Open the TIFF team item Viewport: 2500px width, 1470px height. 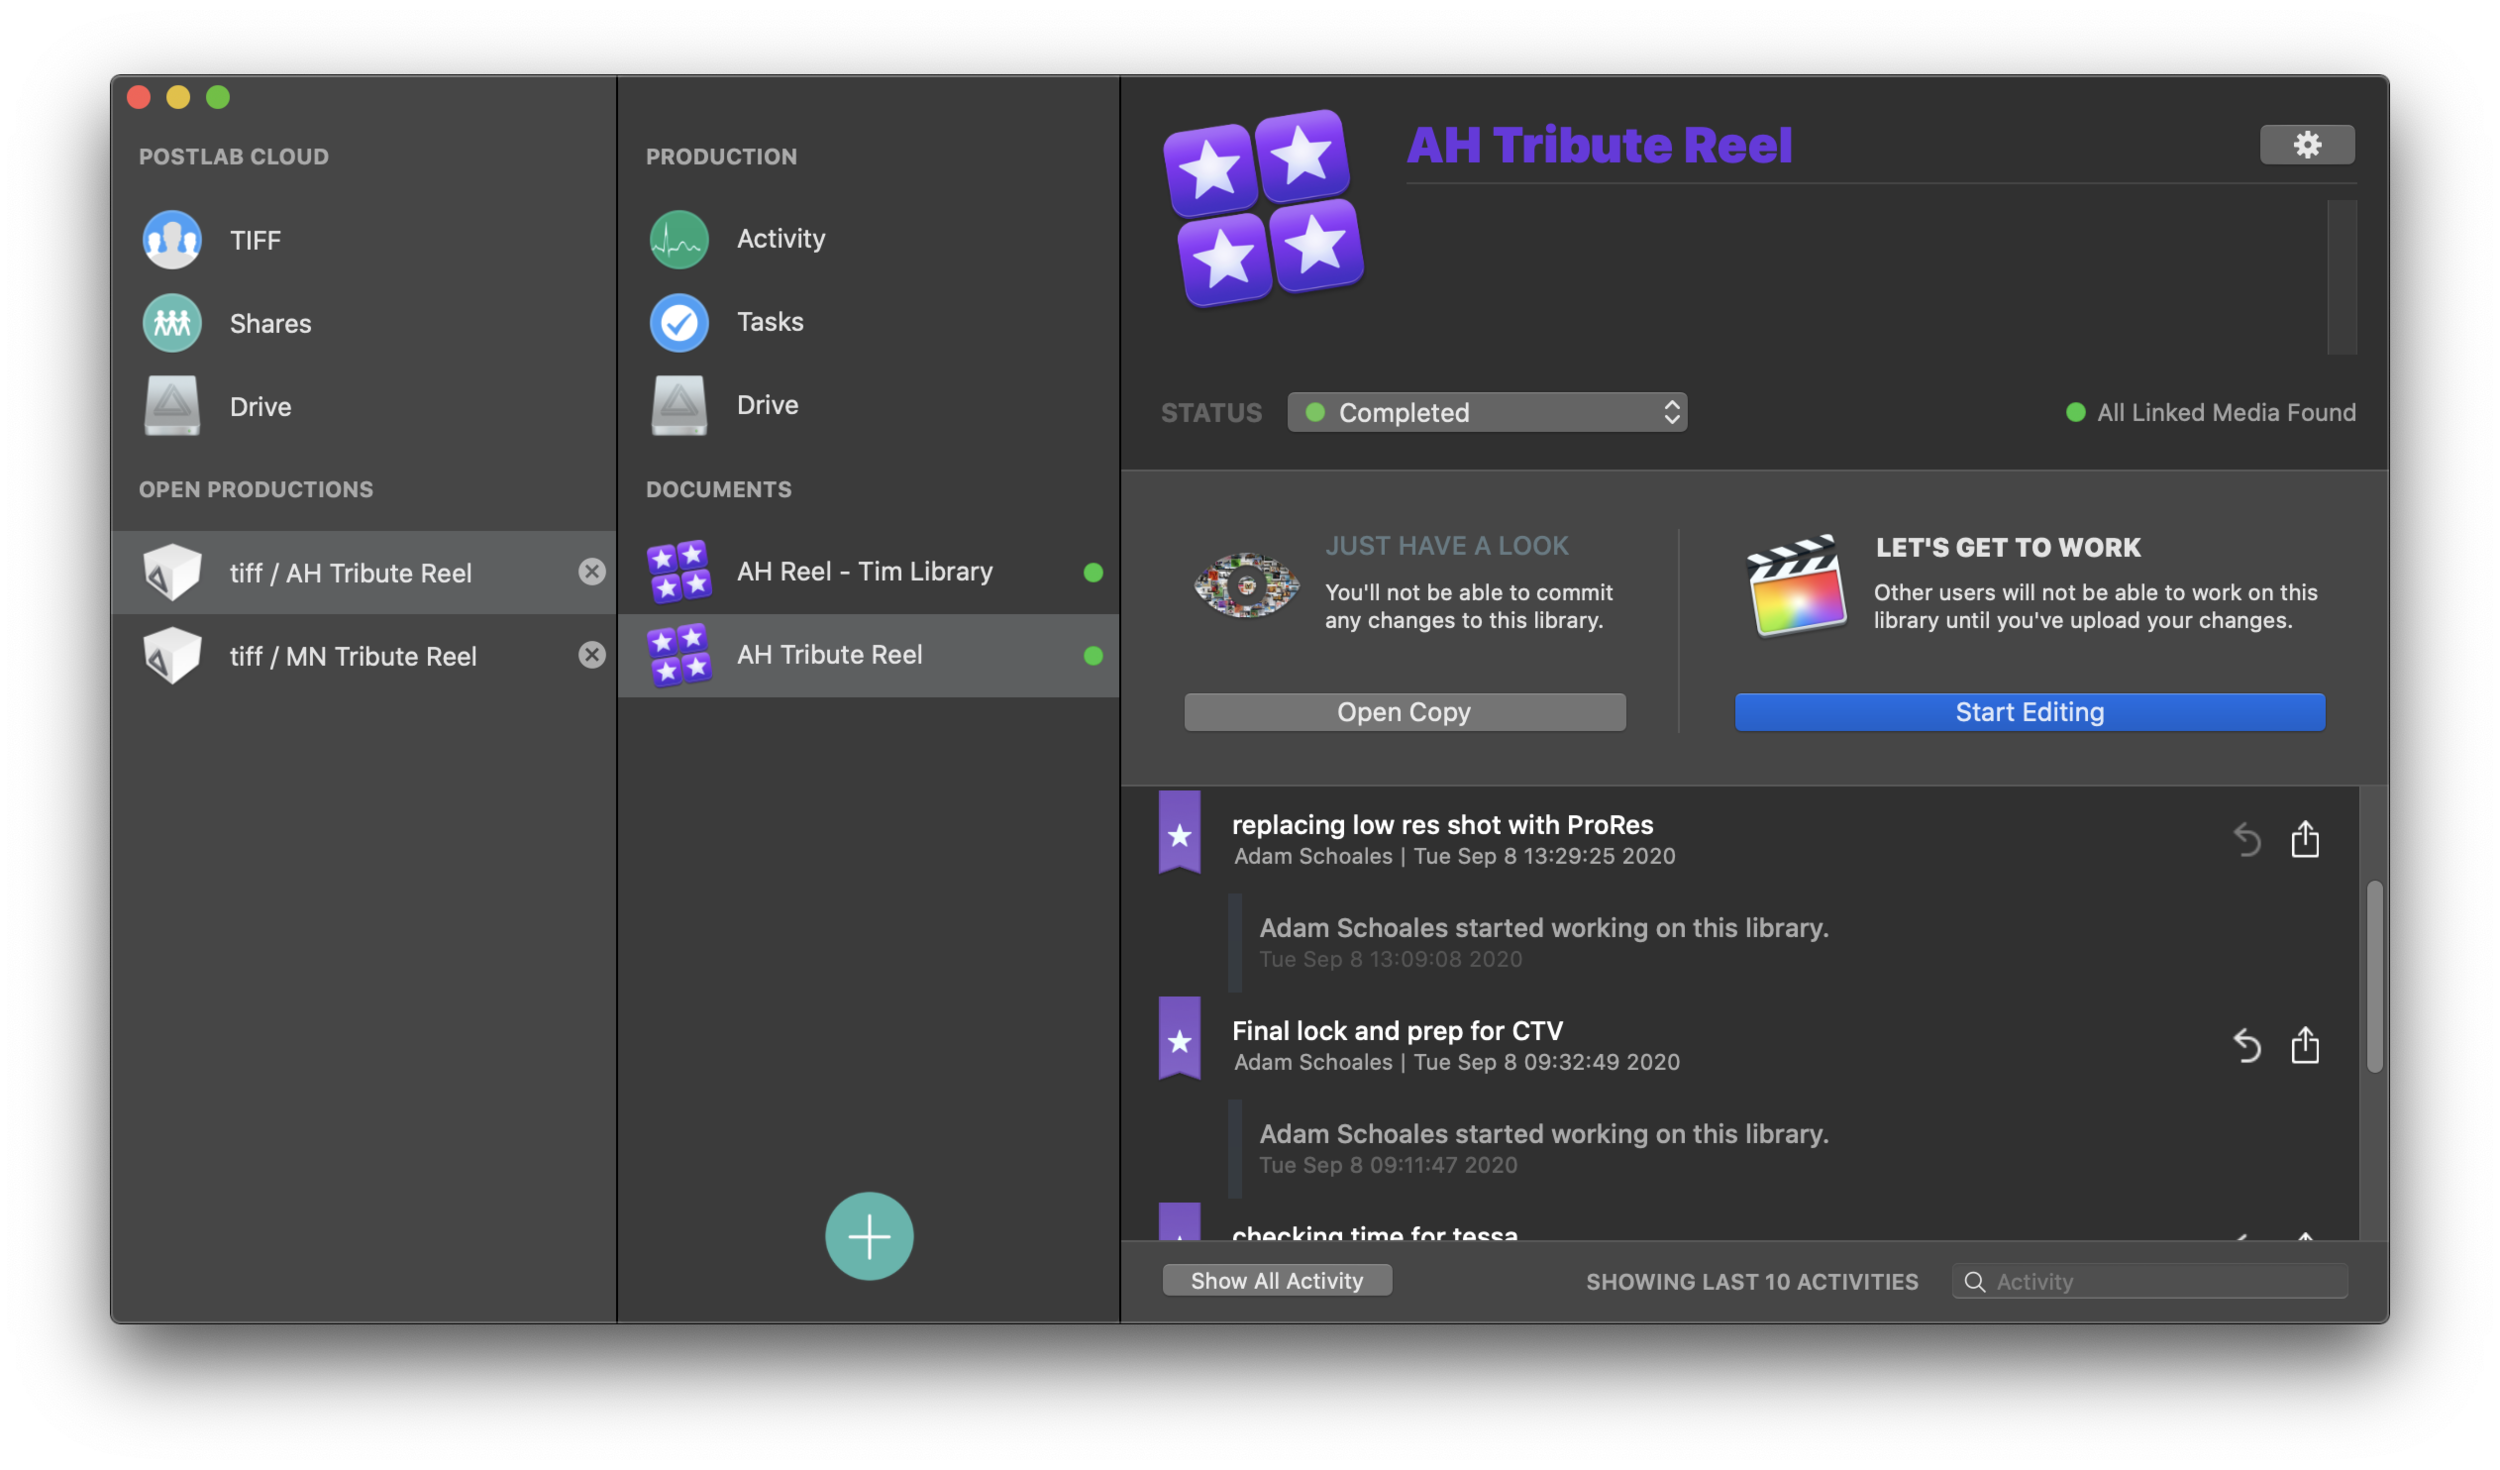pyautogui.click(x=255, y=241)
